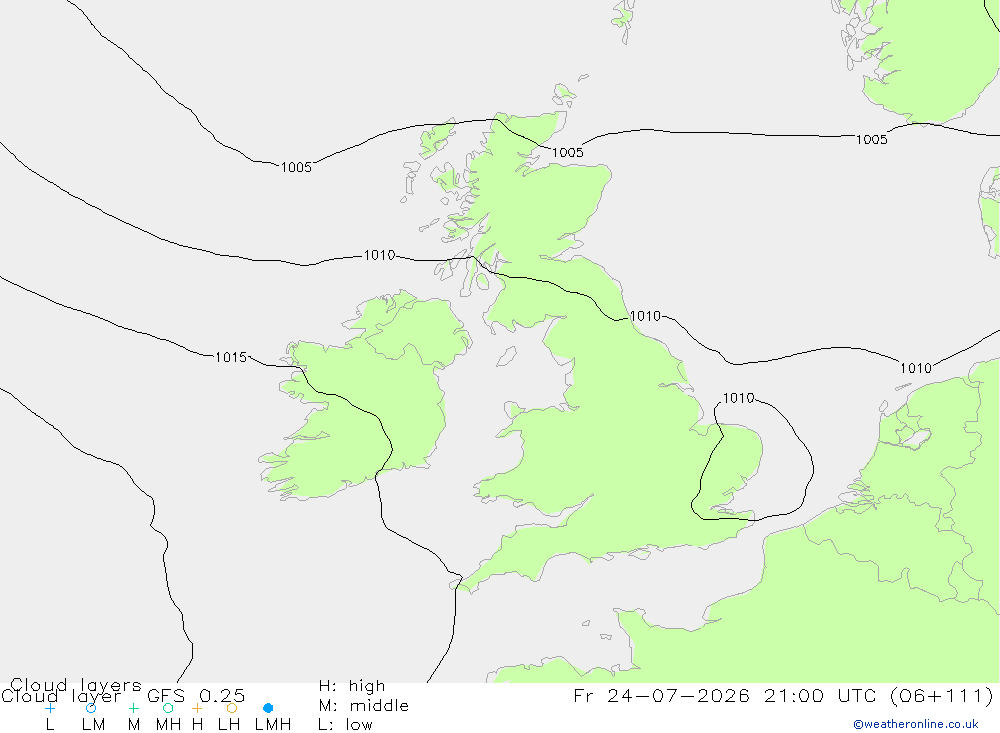The image size is (1000, 733).
Task: Click the green plus M cloud symbol
Action: pos(133,708)
